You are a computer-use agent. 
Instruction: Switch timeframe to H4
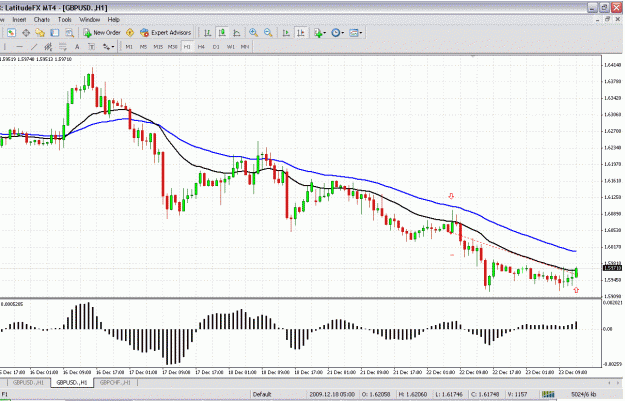click(x=201, y=47)
